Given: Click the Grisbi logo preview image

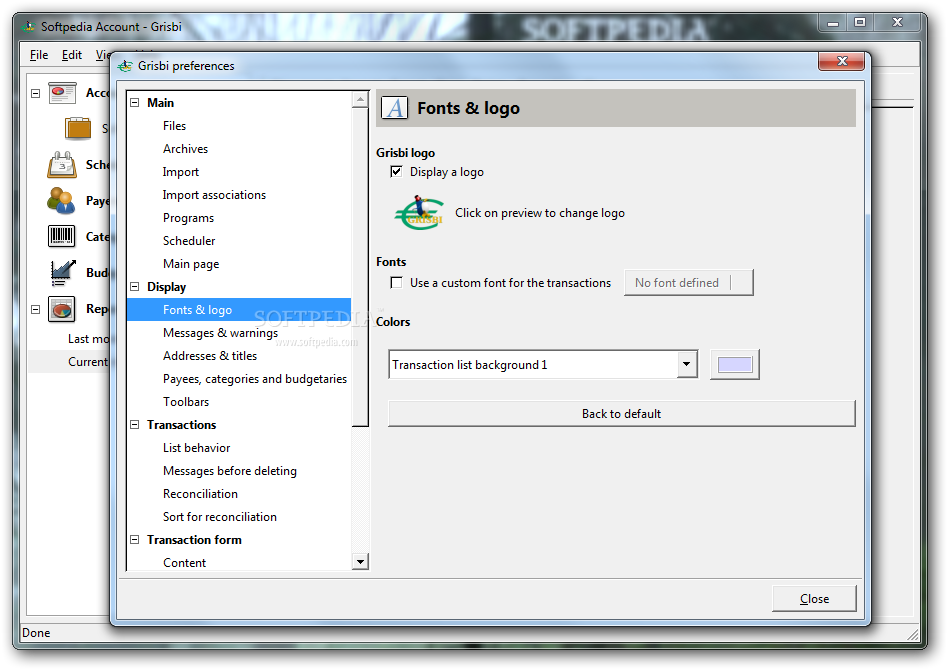Looking at the screenshot, I should (419, 213).
